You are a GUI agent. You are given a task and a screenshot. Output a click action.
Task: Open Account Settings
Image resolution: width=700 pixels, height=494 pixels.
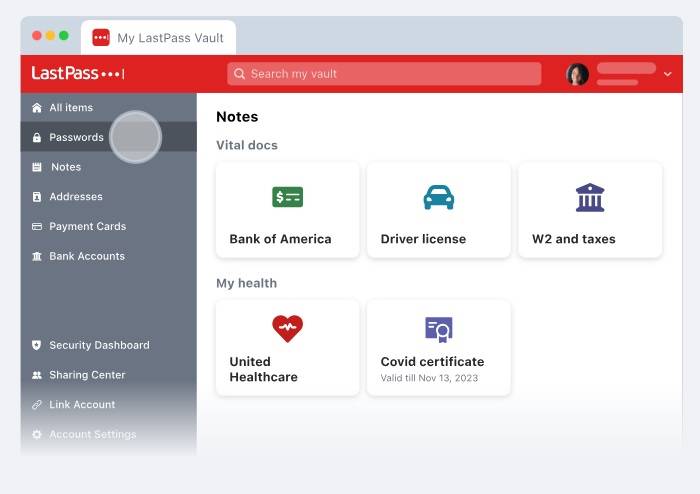pyautogui.click(x=109, y=434)
